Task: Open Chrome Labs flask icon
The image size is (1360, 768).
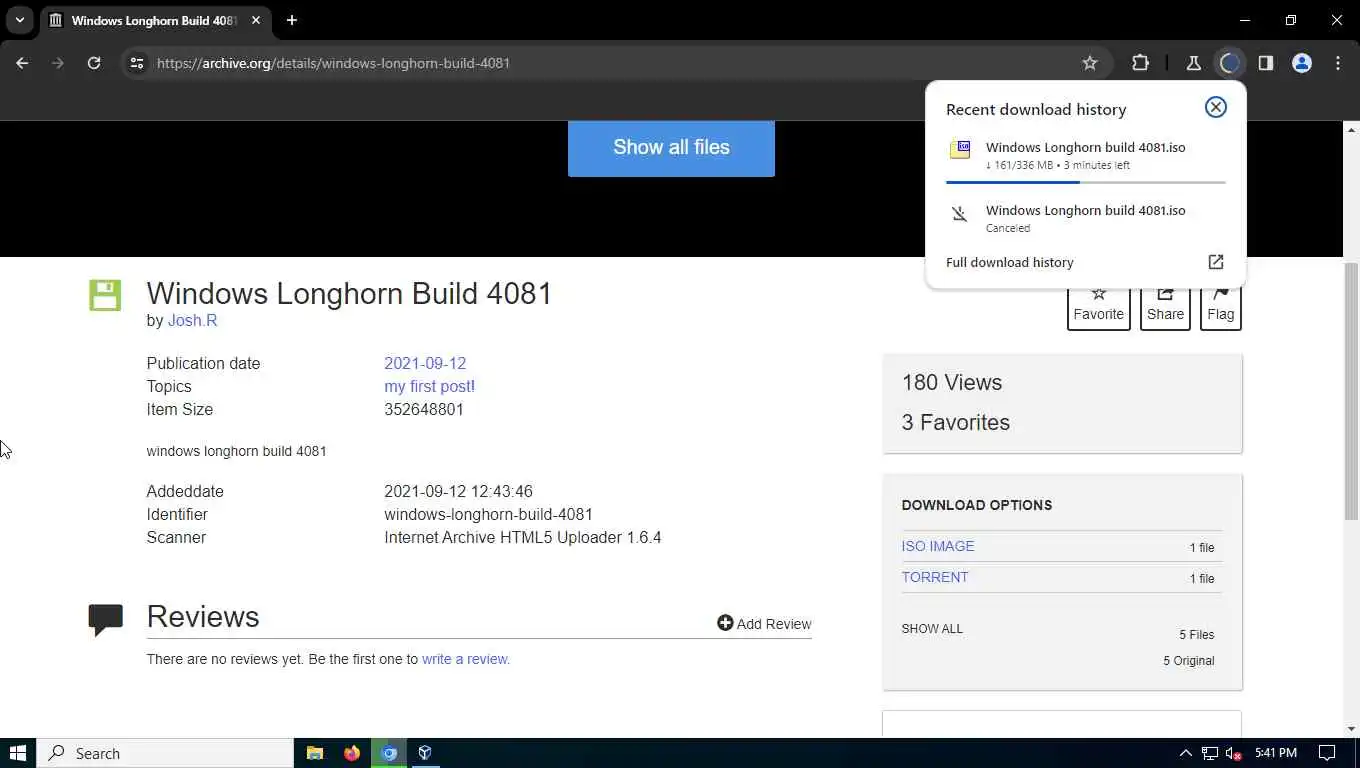Action: [1193, 63]
